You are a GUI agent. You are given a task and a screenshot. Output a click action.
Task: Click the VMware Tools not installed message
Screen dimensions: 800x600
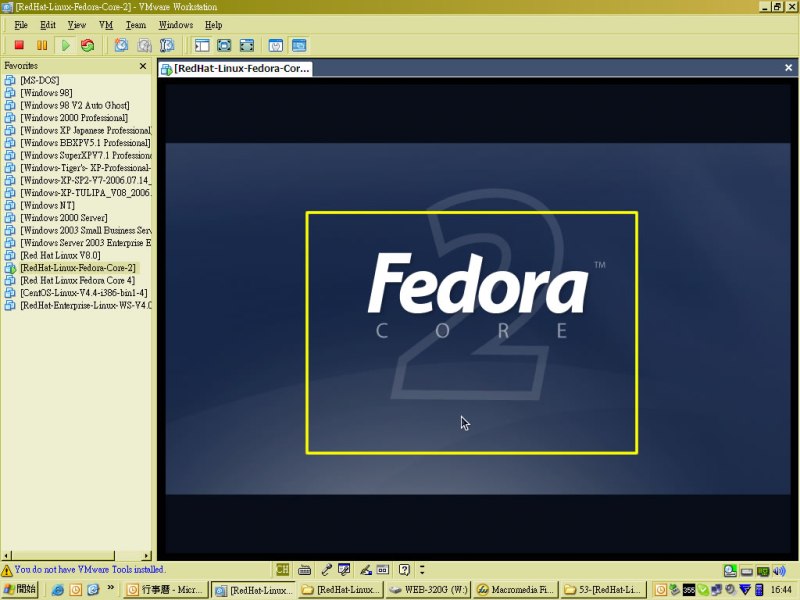click(90, 569)
